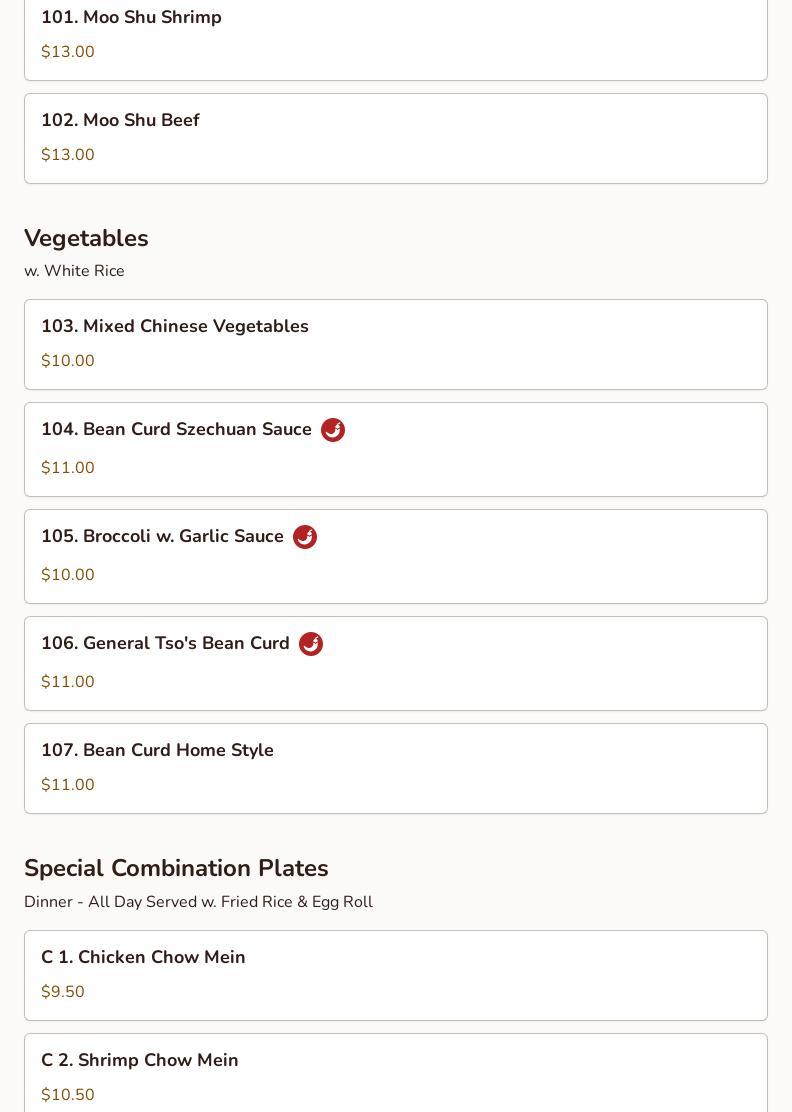Open C 2. Shrimp Chow Mein
792x1112 pixels.
(x=396, y=1073)
